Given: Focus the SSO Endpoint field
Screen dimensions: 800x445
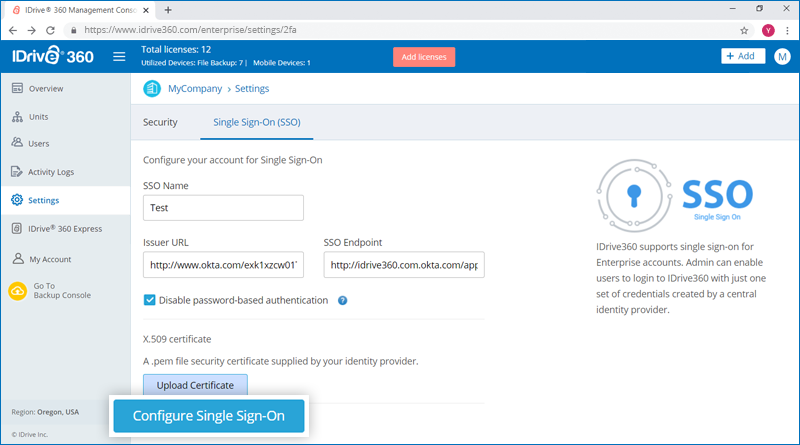Looking at the screenshot, I should click(x=404, y=265).
